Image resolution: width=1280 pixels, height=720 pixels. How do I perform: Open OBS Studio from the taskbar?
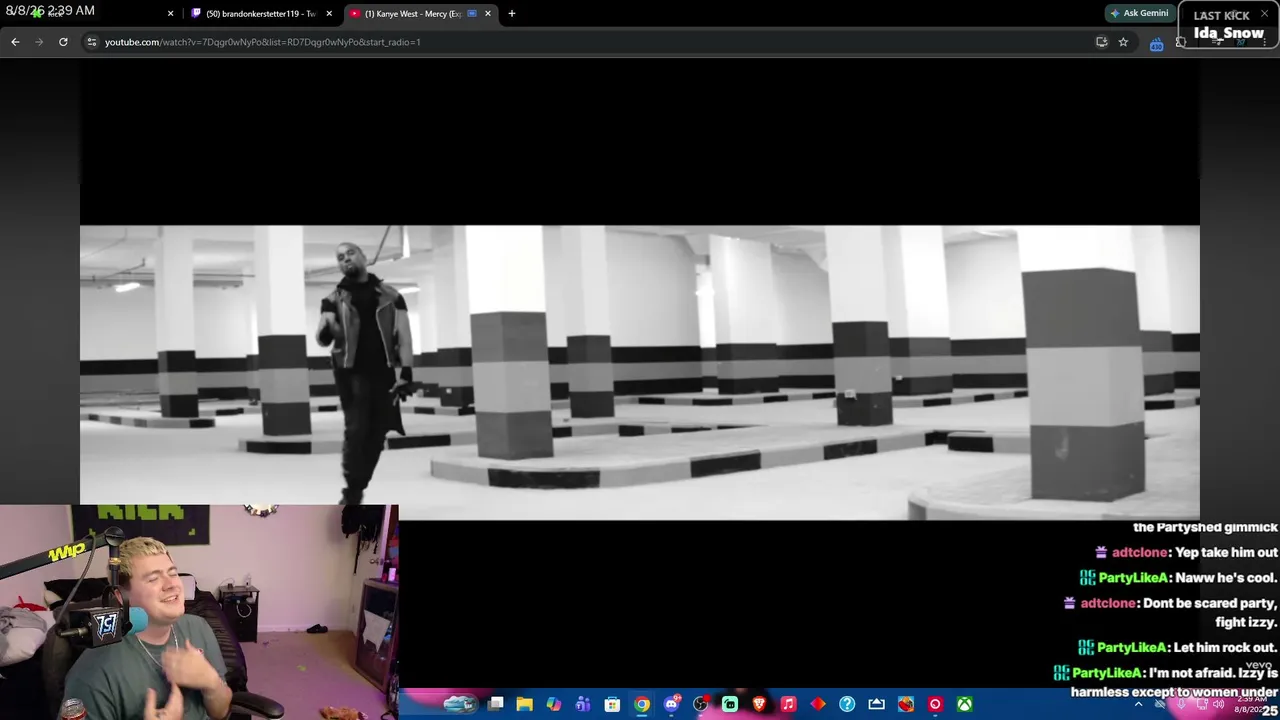[701, 704]
